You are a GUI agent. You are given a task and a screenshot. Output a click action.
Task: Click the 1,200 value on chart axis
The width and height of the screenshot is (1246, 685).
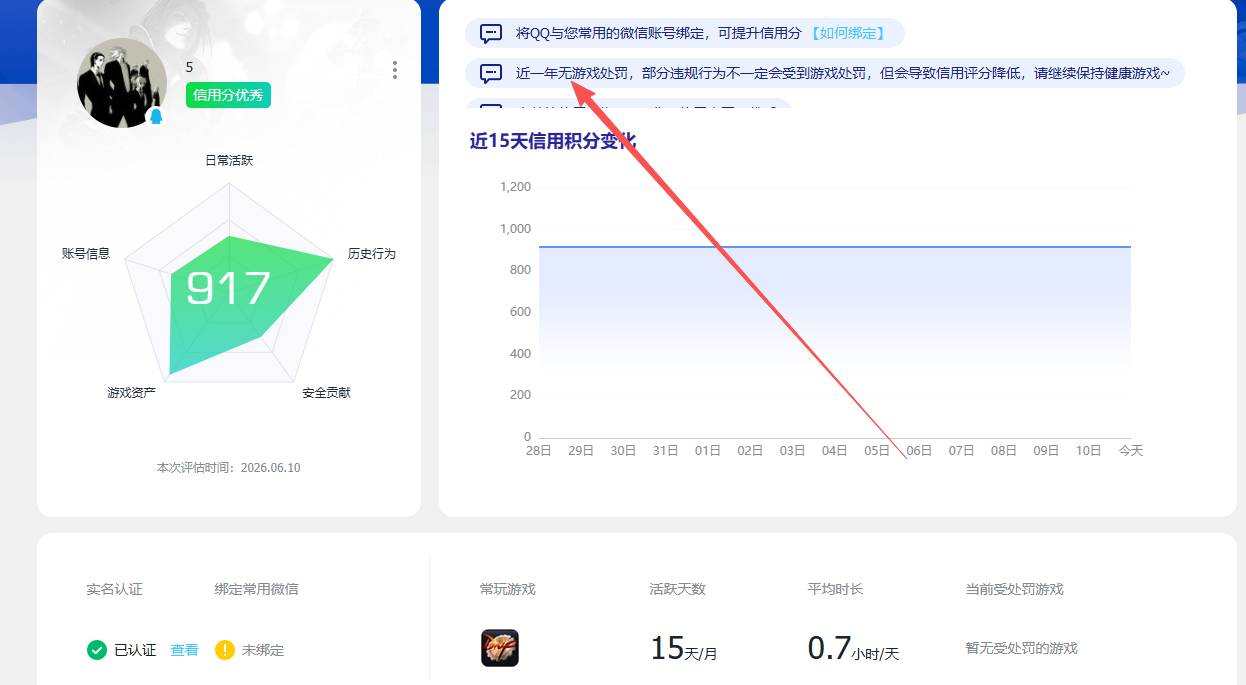click(516, 187)
